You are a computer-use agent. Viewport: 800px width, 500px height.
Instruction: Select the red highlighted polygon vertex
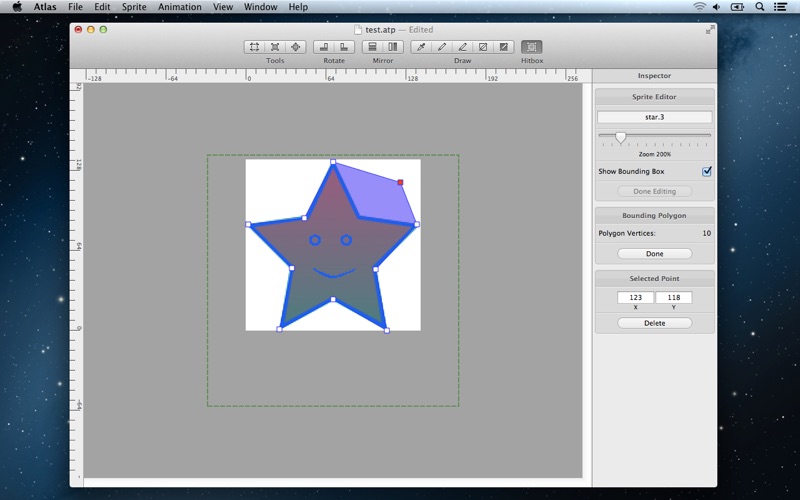pos(401,182)
